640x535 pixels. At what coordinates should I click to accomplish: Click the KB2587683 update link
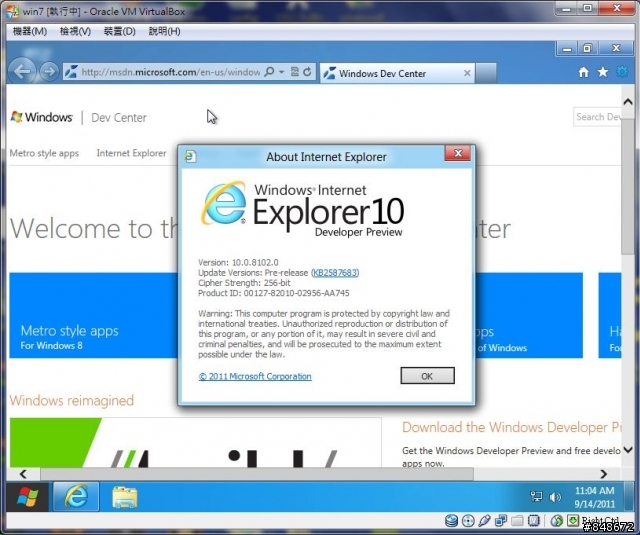coord(335,273)
